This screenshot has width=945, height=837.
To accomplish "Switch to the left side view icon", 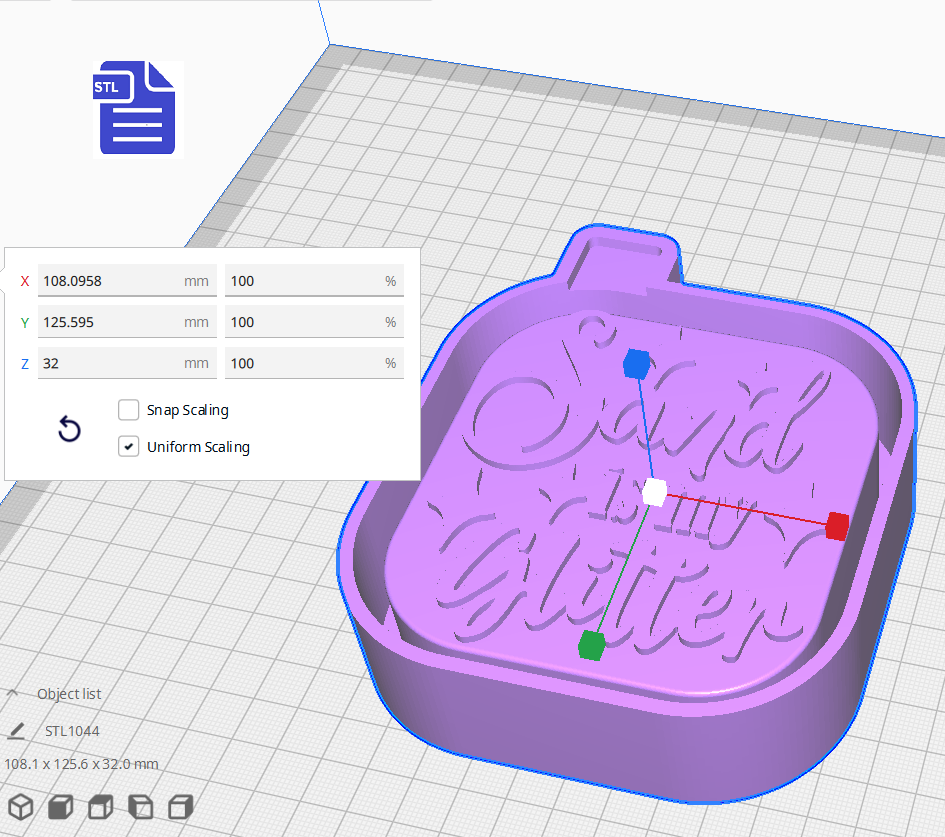I will click(x=140, y=806).
